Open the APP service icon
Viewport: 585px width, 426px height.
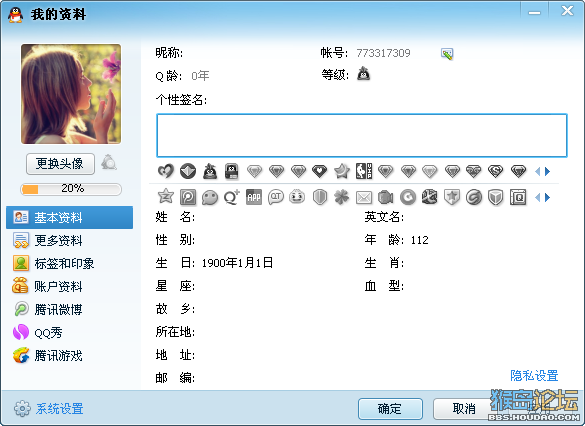pos(254,197)
